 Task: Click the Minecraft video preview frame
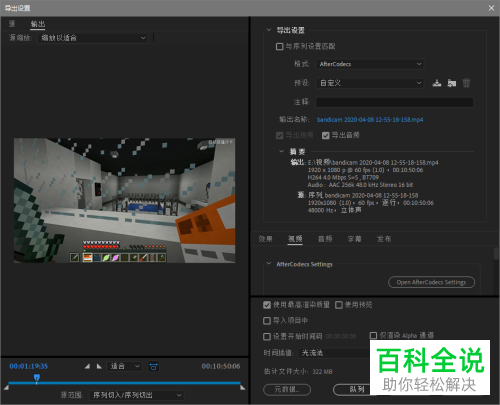(x=124, y=200)
